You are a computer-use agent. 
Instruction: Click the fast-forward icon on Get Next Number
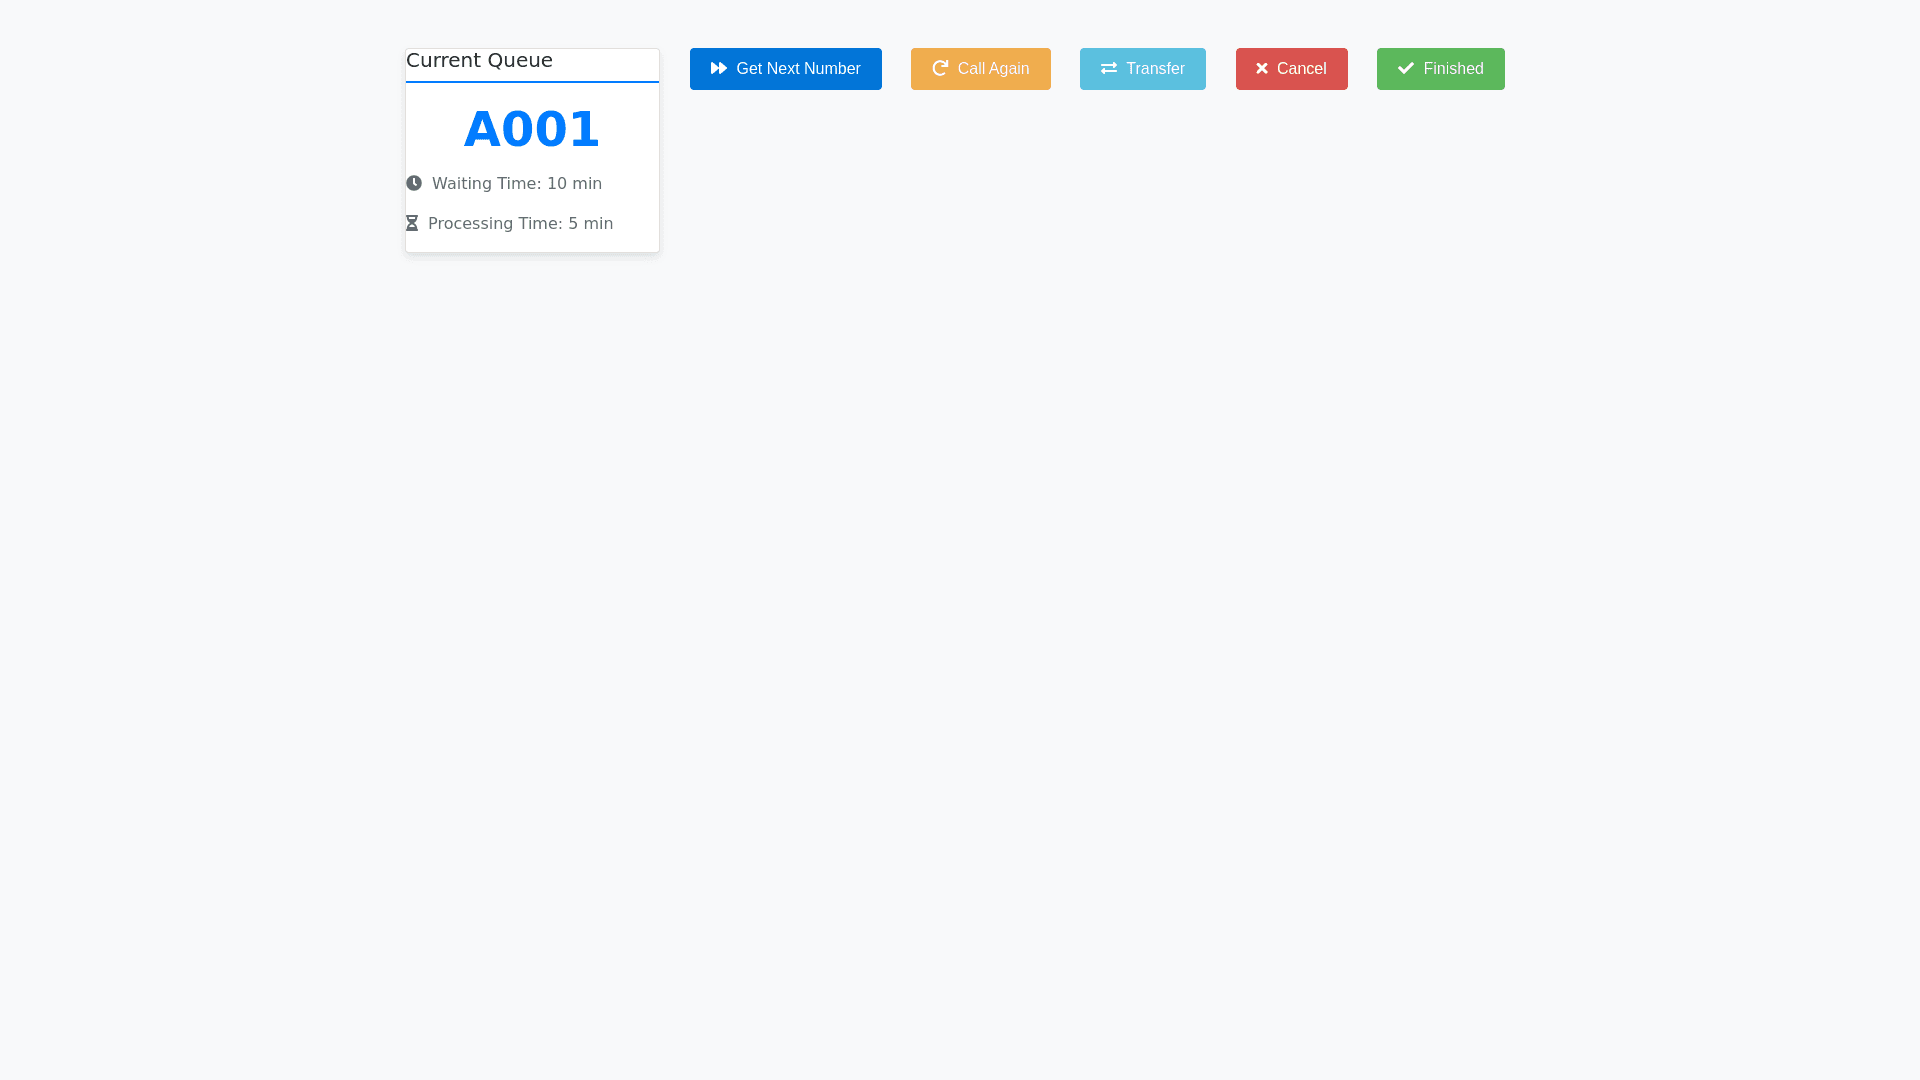(x=718, y=69)
